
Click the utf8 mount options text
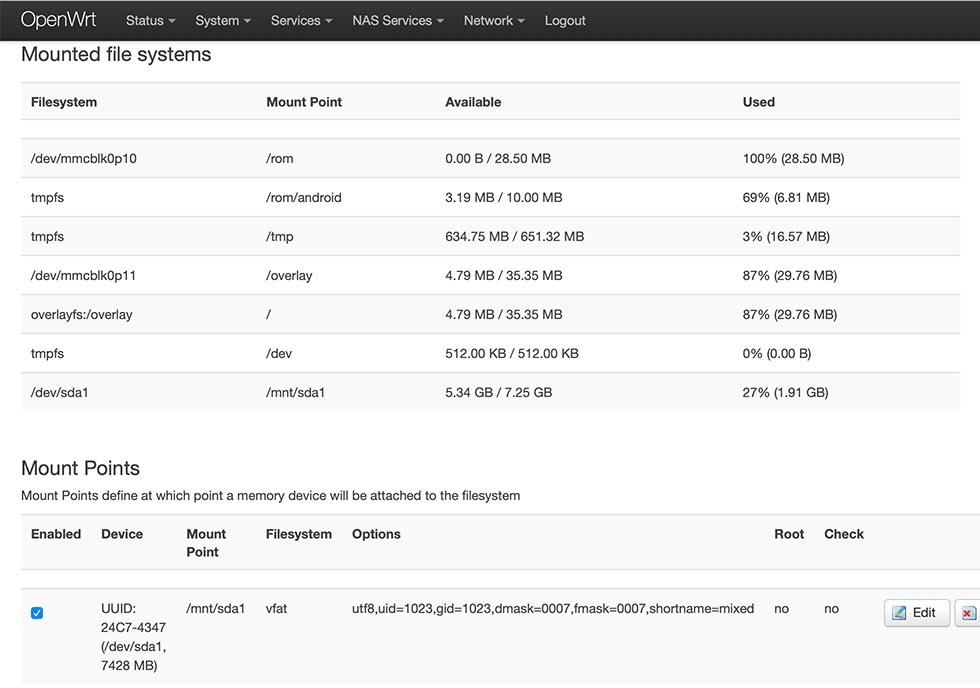tap(552, 608)
